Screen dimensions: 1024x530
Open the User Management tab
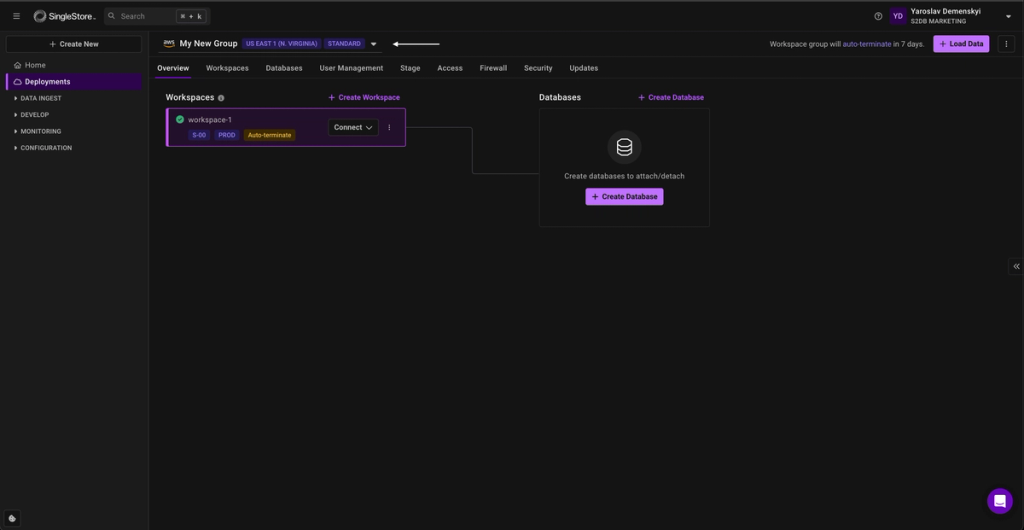pos(351,68)
